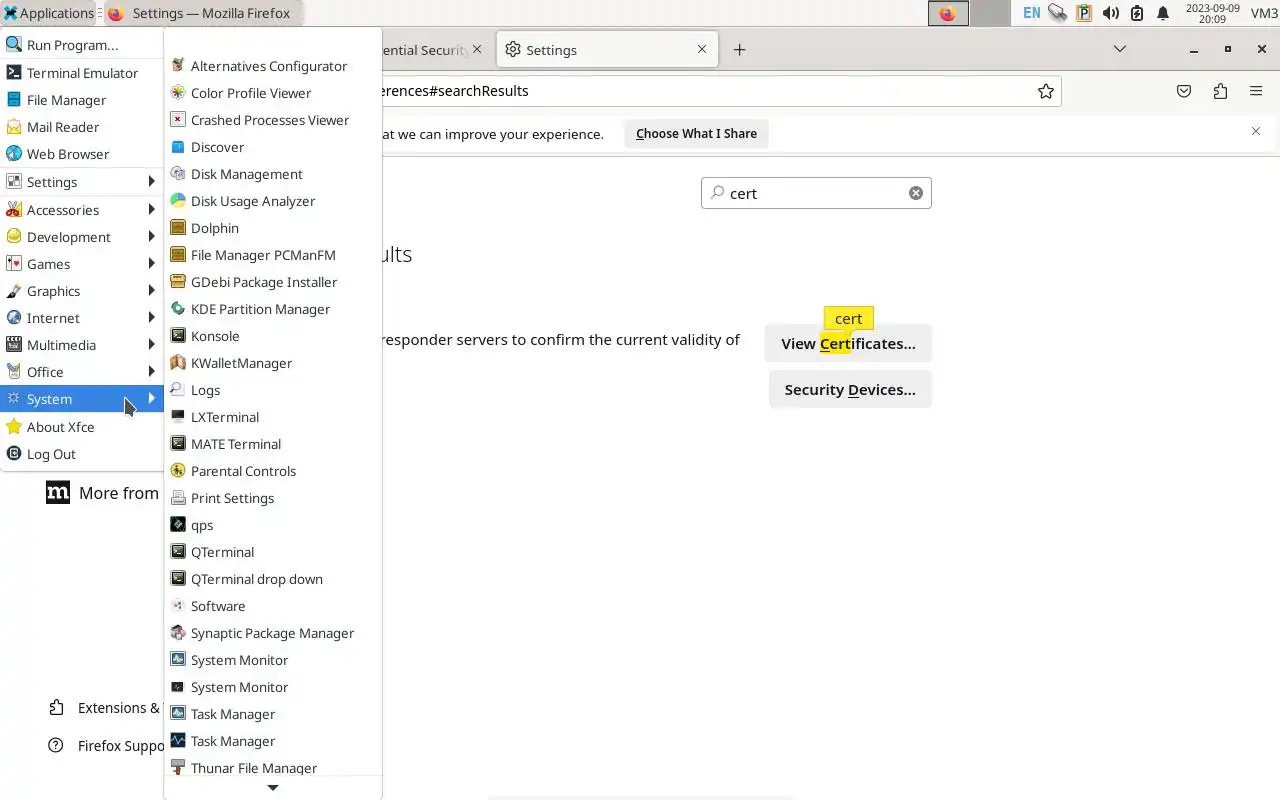Click the Settings — Mozilla Firefox taskbar button
The height and width of the screenshot is (800, 1280).
(x=203, y=13)
